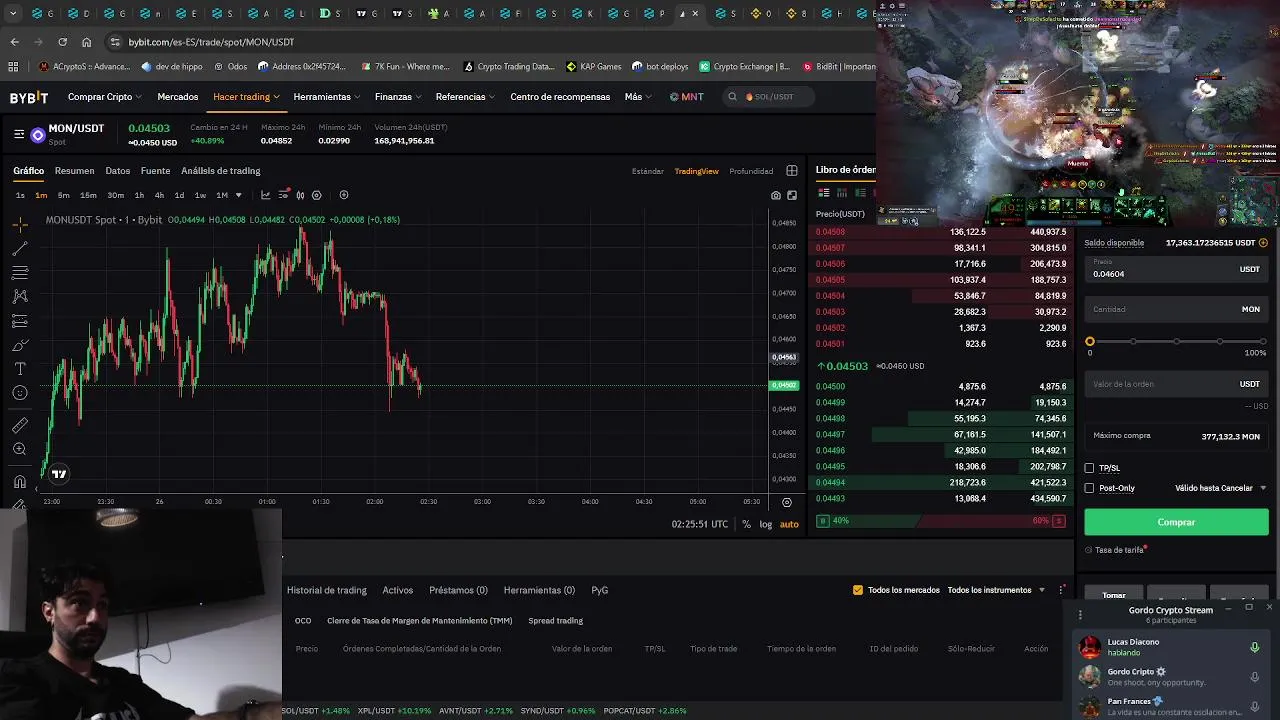Open chart settings gear in top toolbar
1280x720 pixels.
(317, 195)
